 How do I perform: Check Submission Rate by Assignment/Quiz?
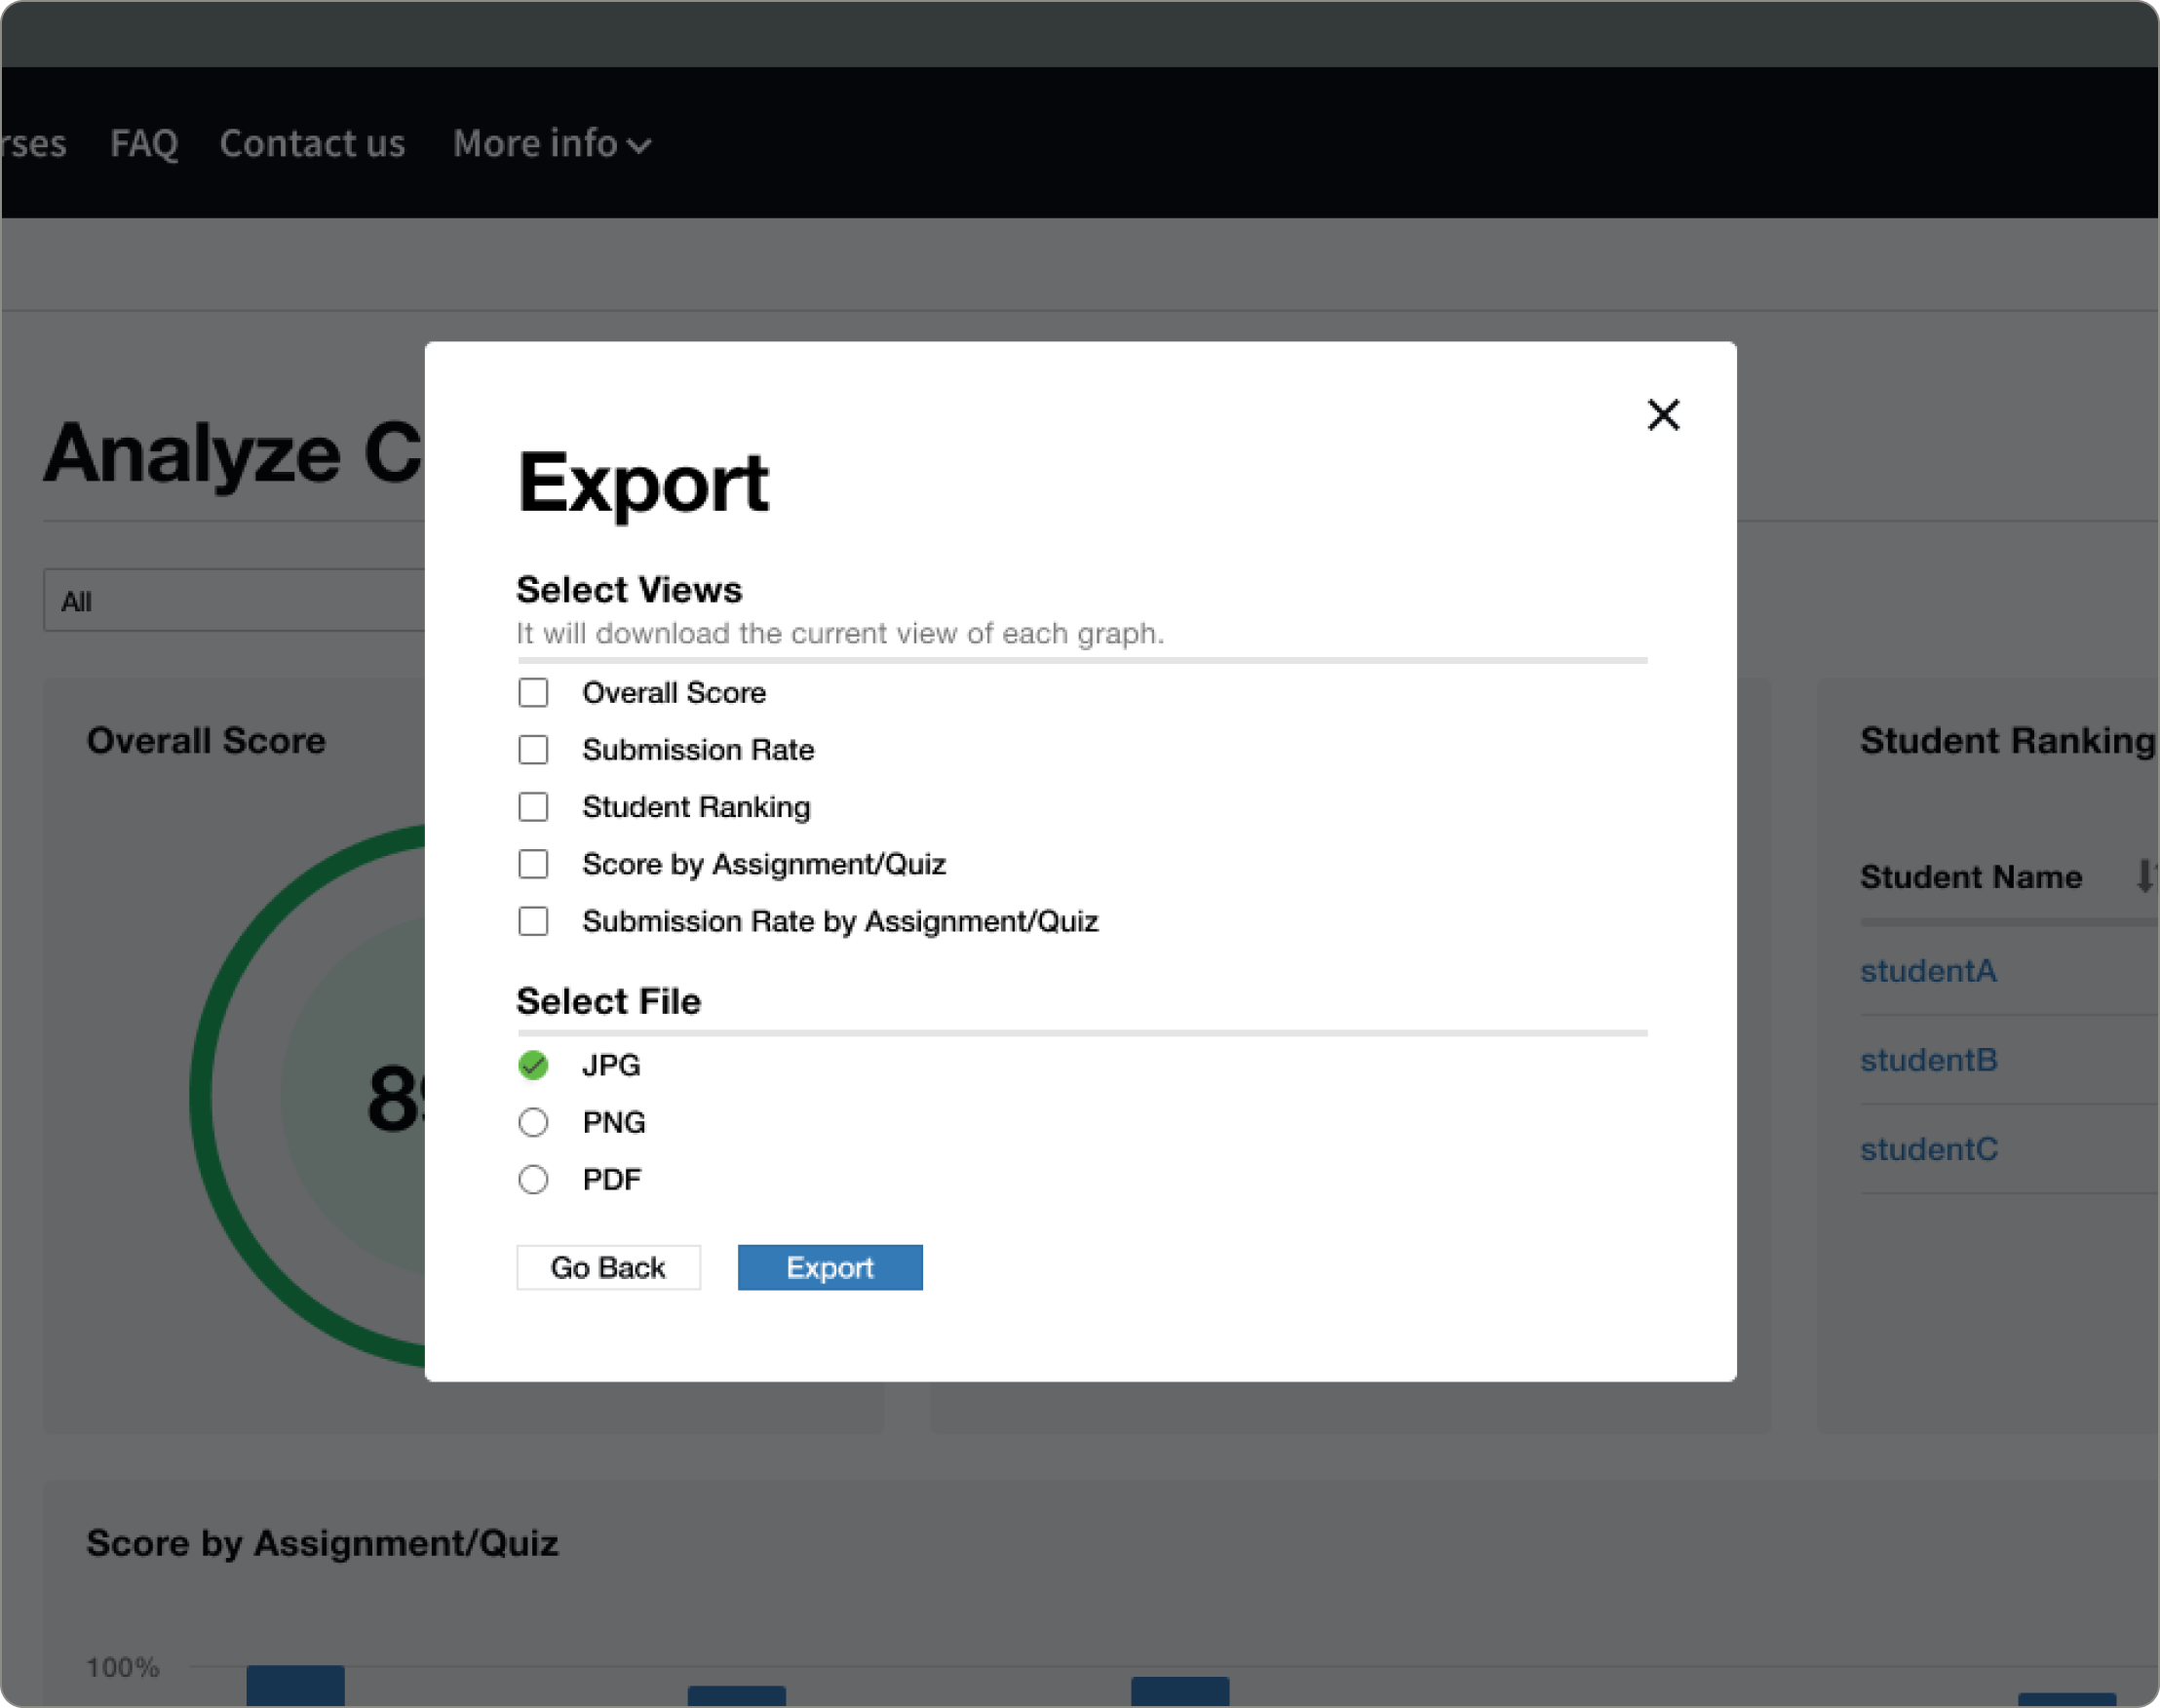click(x=533, y=920)
